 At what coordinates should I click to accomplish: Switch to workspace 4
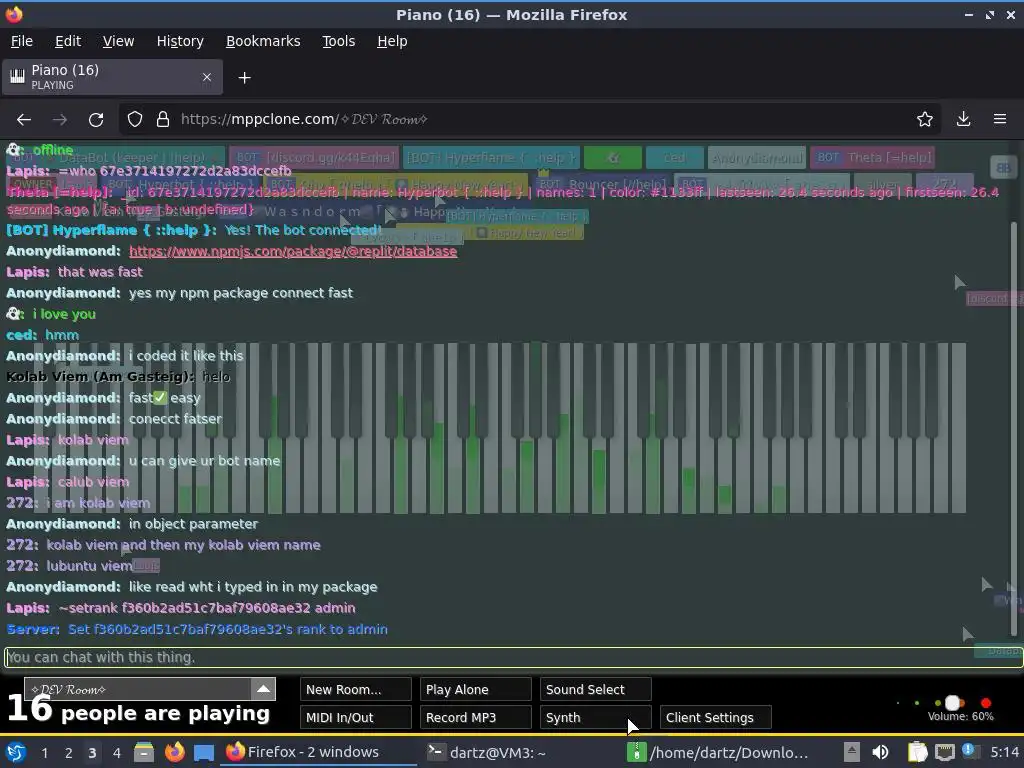point(117,753)
